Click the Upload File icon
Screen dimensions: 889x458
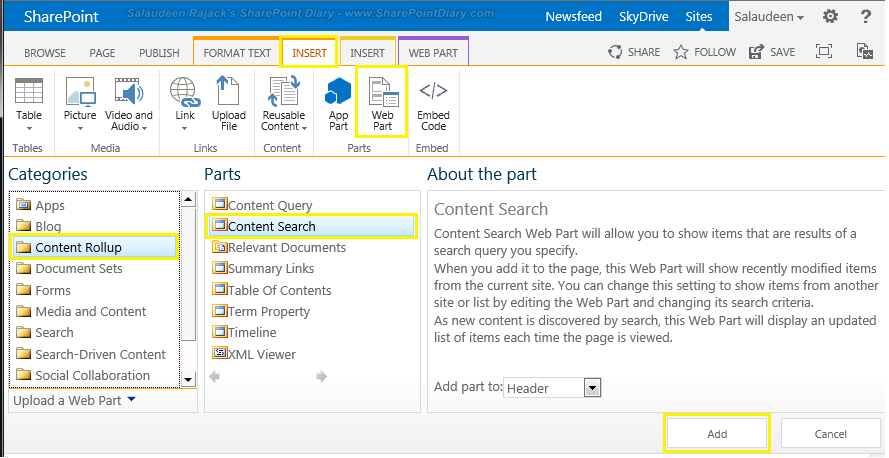click(228, 91)
